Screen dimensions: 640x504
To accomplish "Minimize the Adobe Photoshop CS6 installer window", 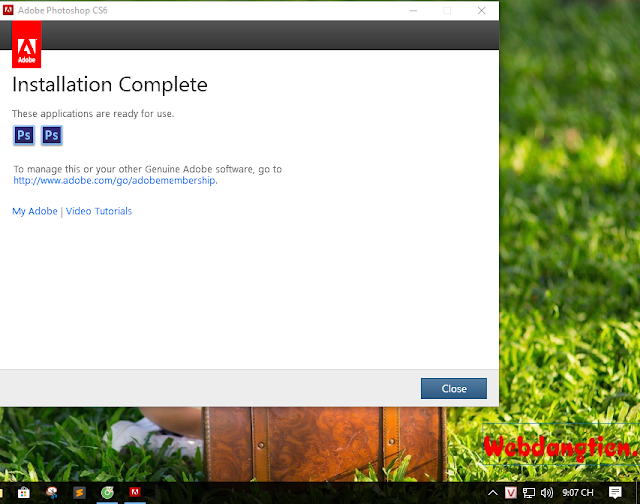I will (x=413, y=10).
